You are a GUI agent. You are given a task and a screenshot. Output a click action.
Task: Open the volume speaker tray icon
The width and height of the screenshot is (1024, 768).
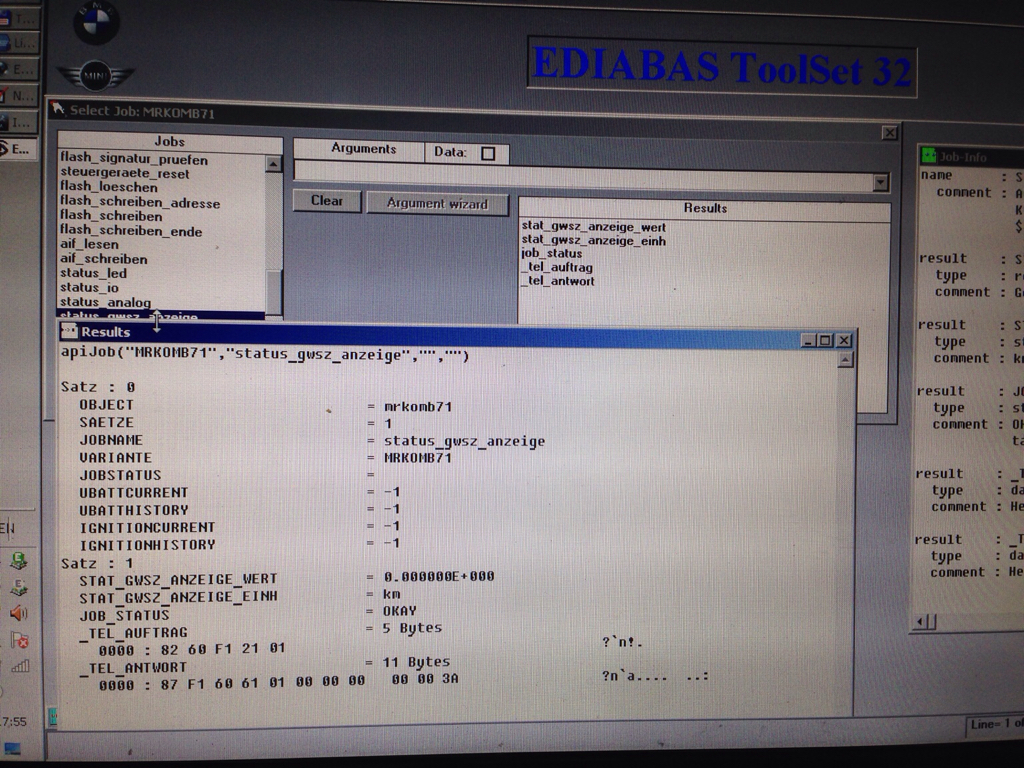(x=18, y=613)
